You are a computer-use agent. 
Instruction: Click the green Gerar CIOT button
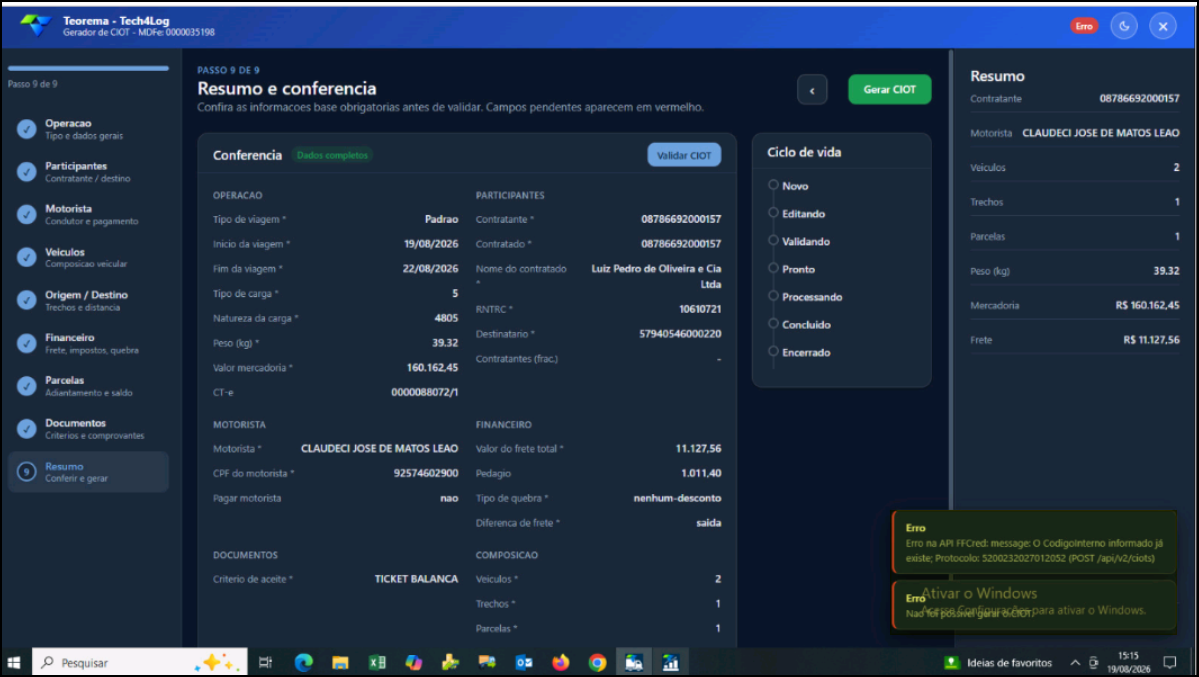pyautogui.click(x=889, y=90)
